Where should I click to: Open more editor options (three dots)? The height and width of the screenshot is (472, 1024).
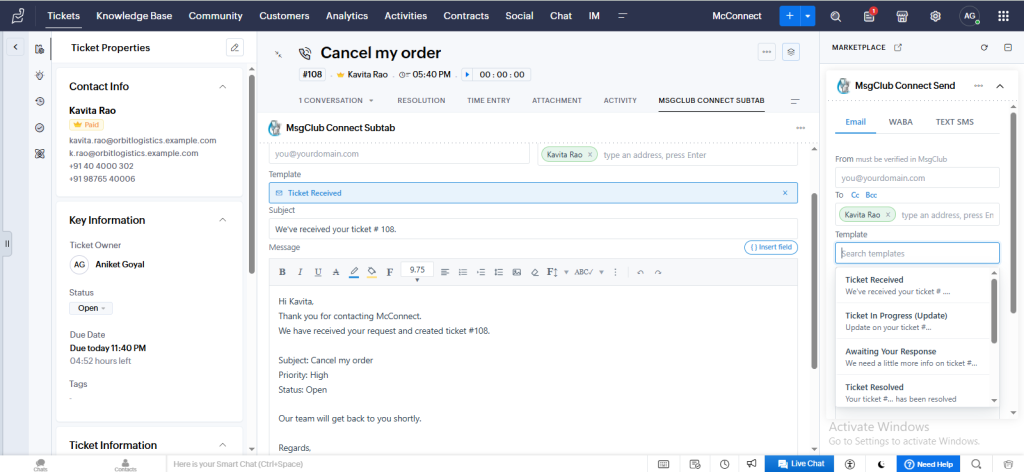coord(615,272)
